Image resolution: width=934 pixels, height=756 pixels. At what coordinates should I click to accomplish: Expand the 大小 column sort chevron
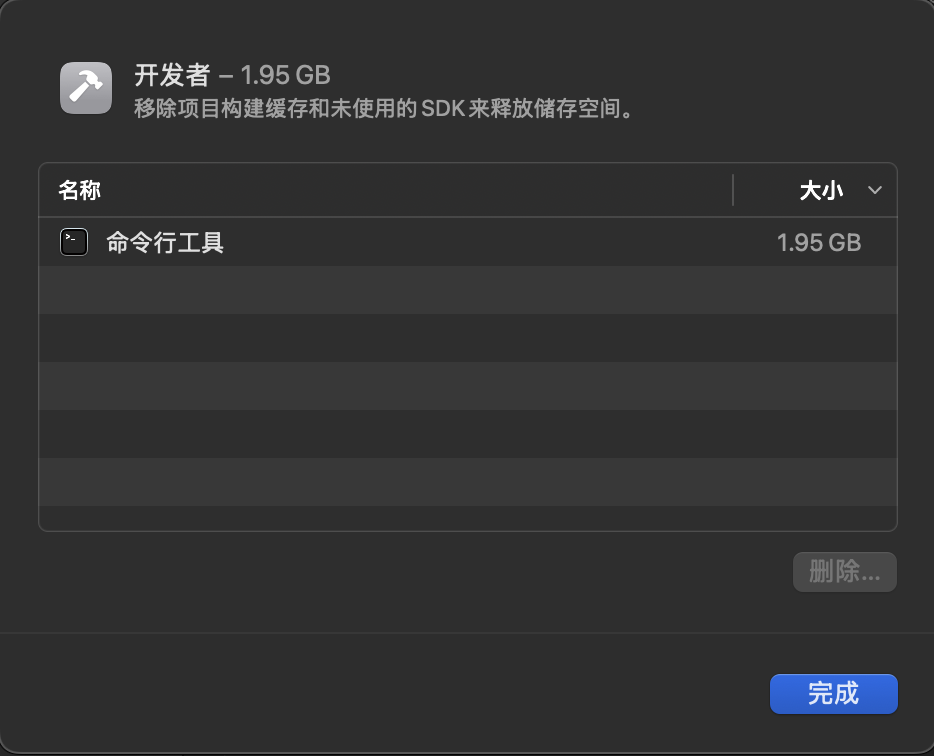(x=875, y=191)
